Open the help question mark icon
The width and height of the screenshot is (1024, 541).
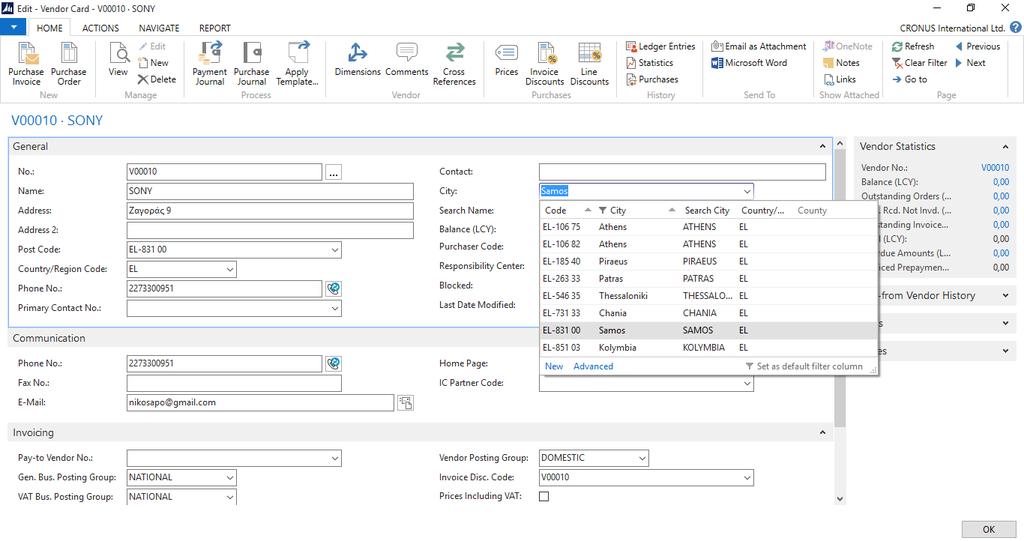pyautogui.click(x=1016, y=27)
